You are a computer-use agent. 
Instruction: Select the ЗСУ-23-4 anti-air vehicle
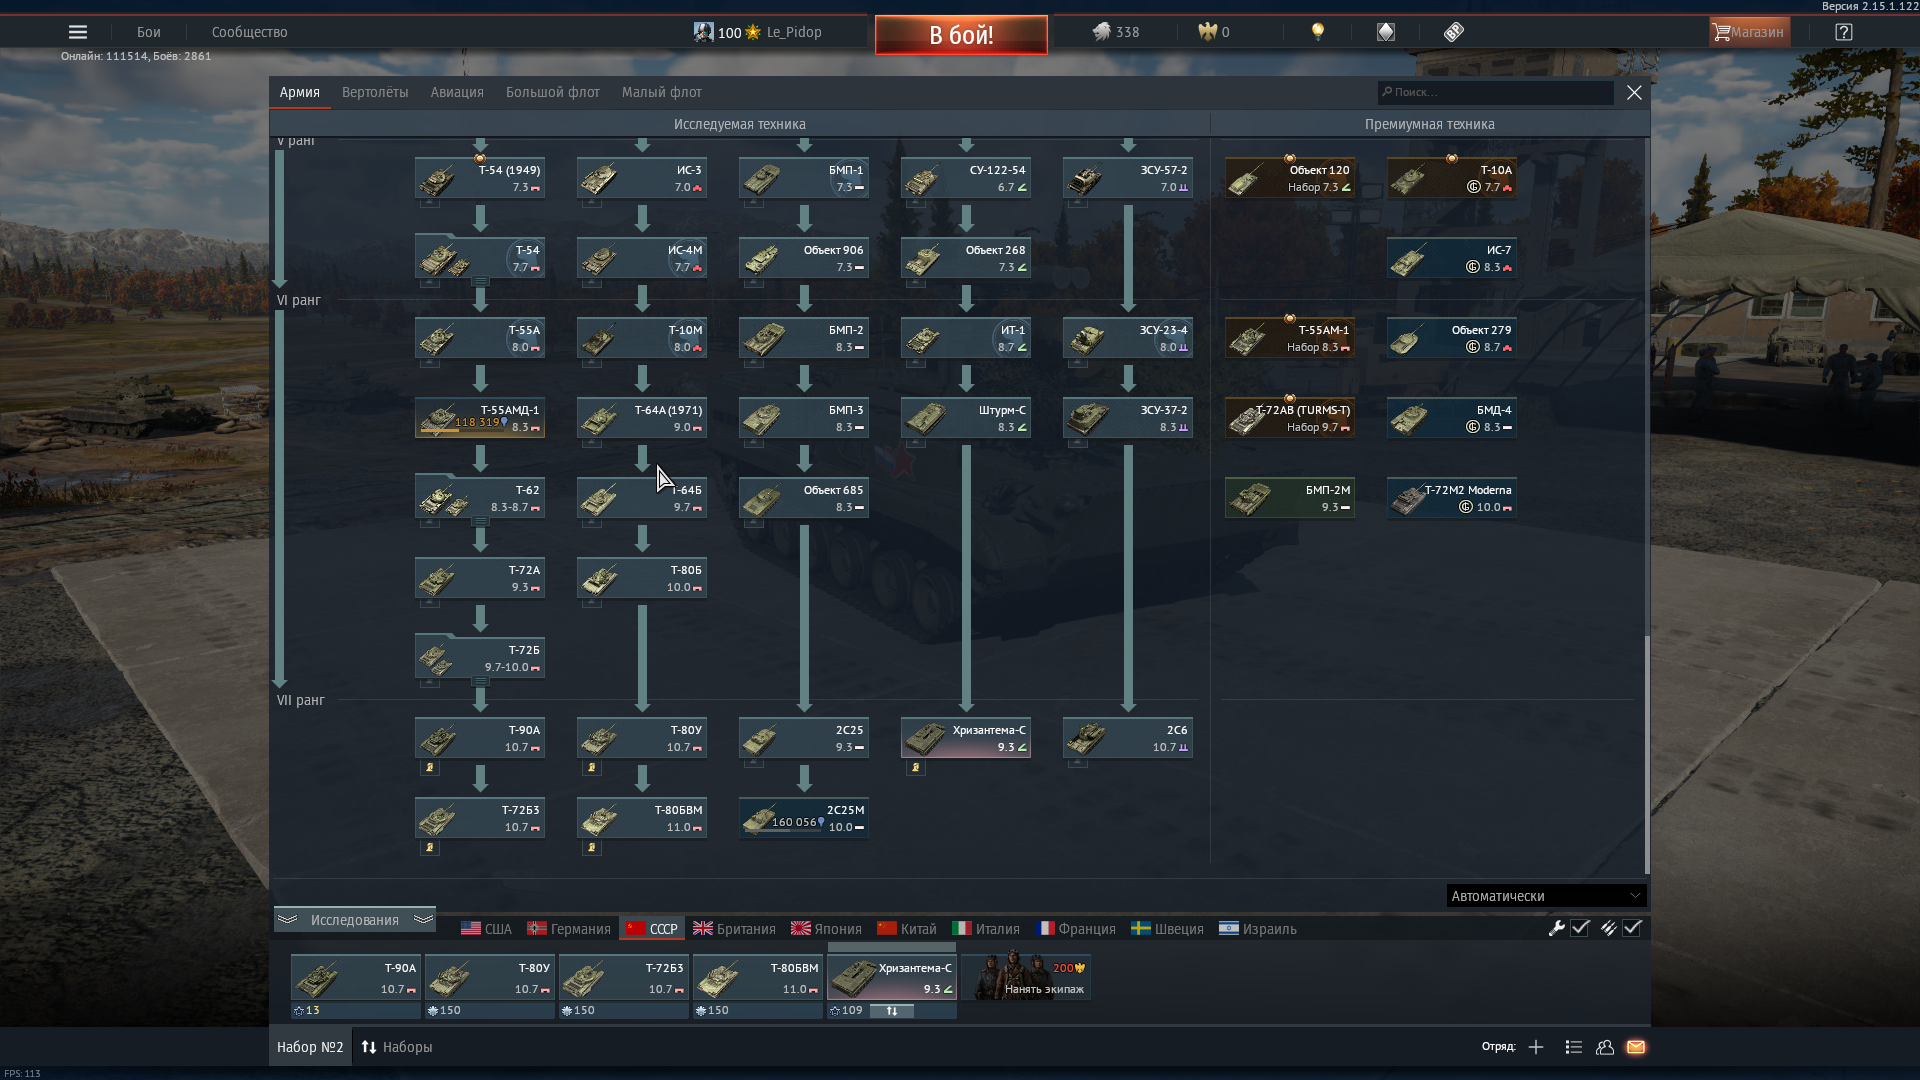[x=1128, y=338]
